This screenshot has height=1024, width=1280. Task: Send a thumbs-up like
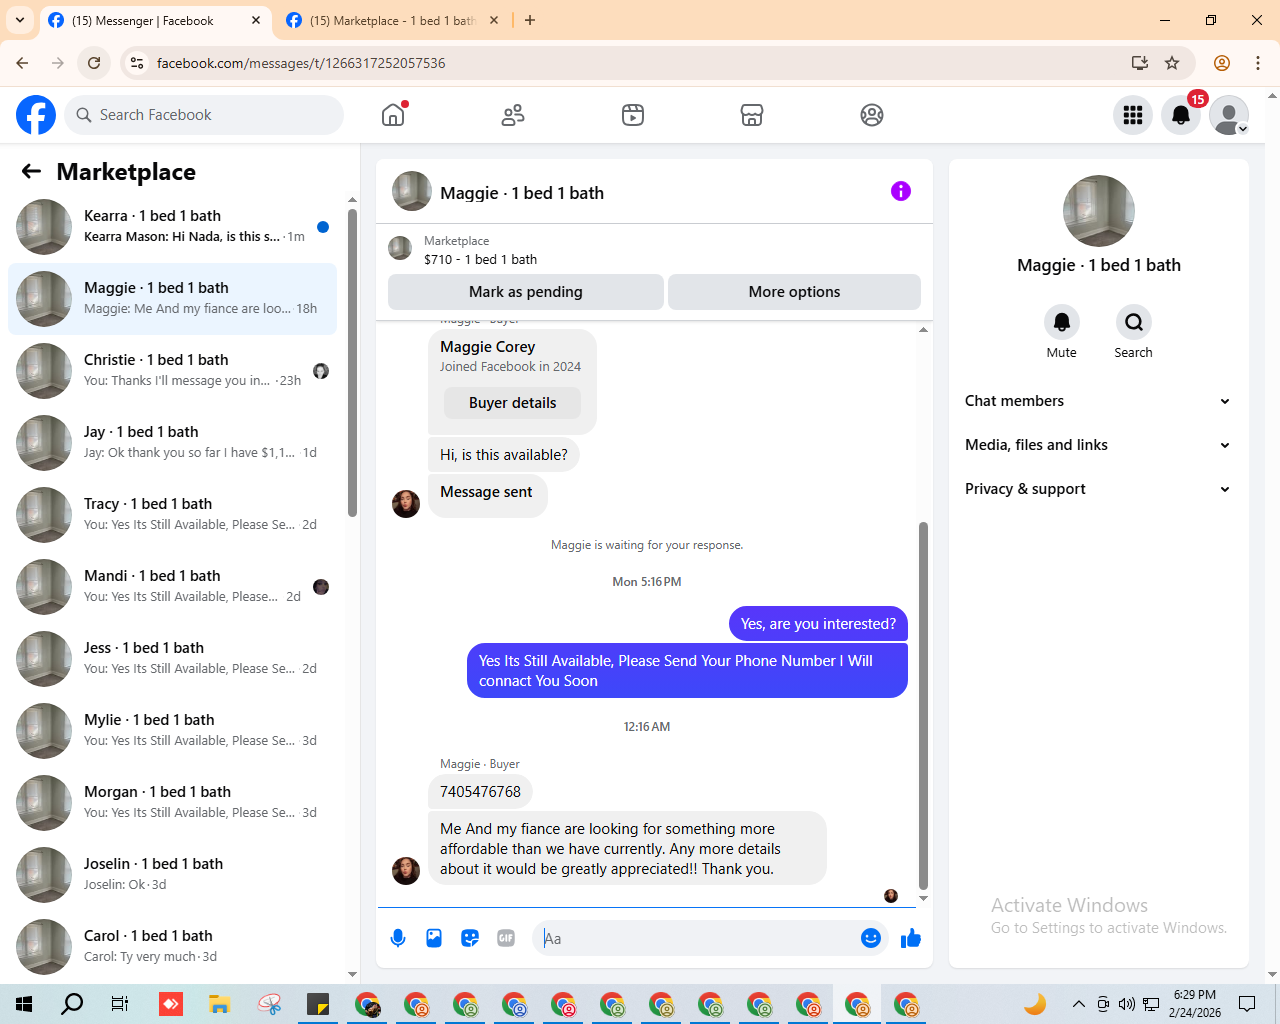tap(911, 938)
